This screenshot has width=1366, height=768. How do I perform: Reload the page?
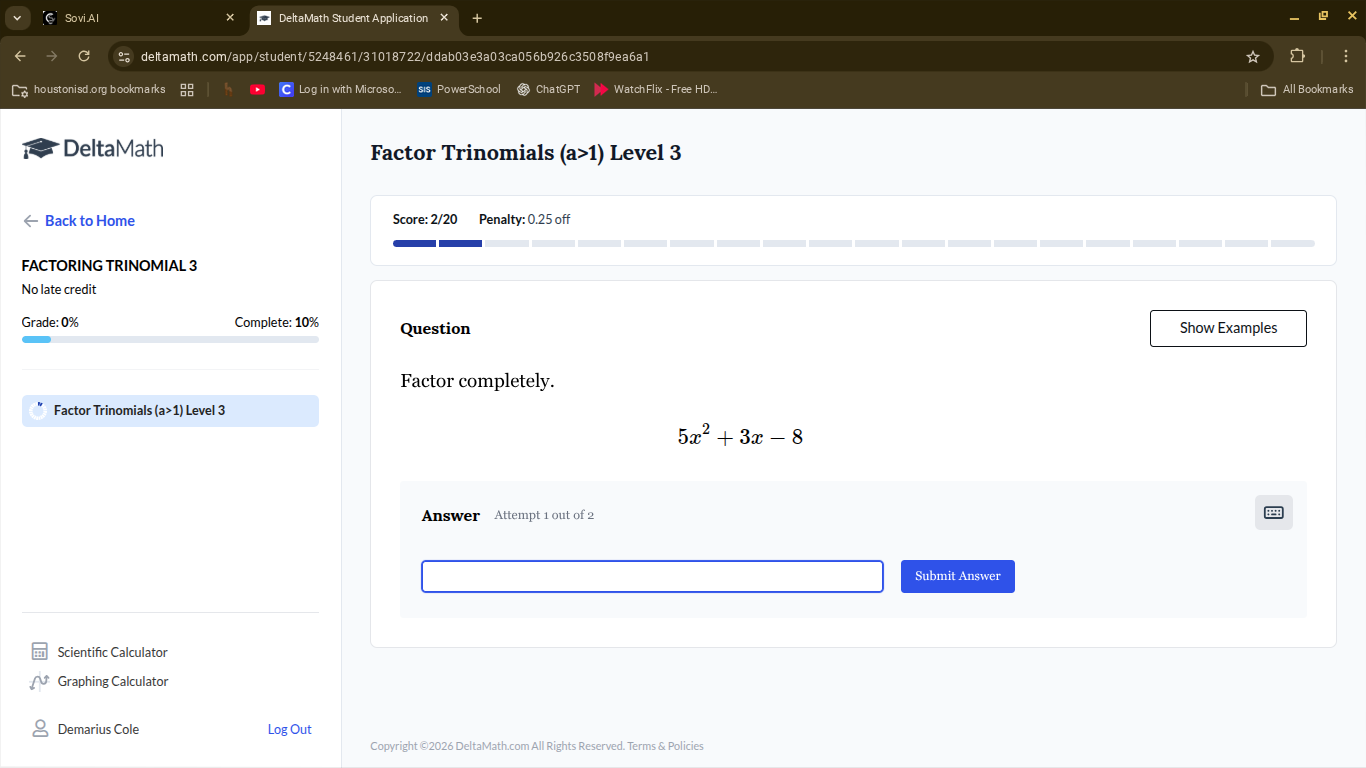pyautogui.click(x=84, y=56)
